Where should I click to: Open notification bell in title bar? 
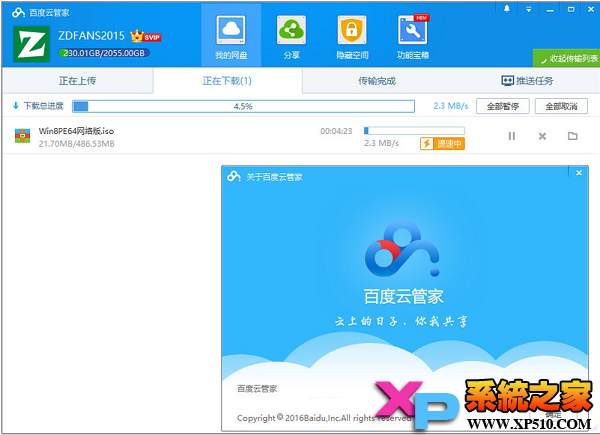tap(507, 9)
